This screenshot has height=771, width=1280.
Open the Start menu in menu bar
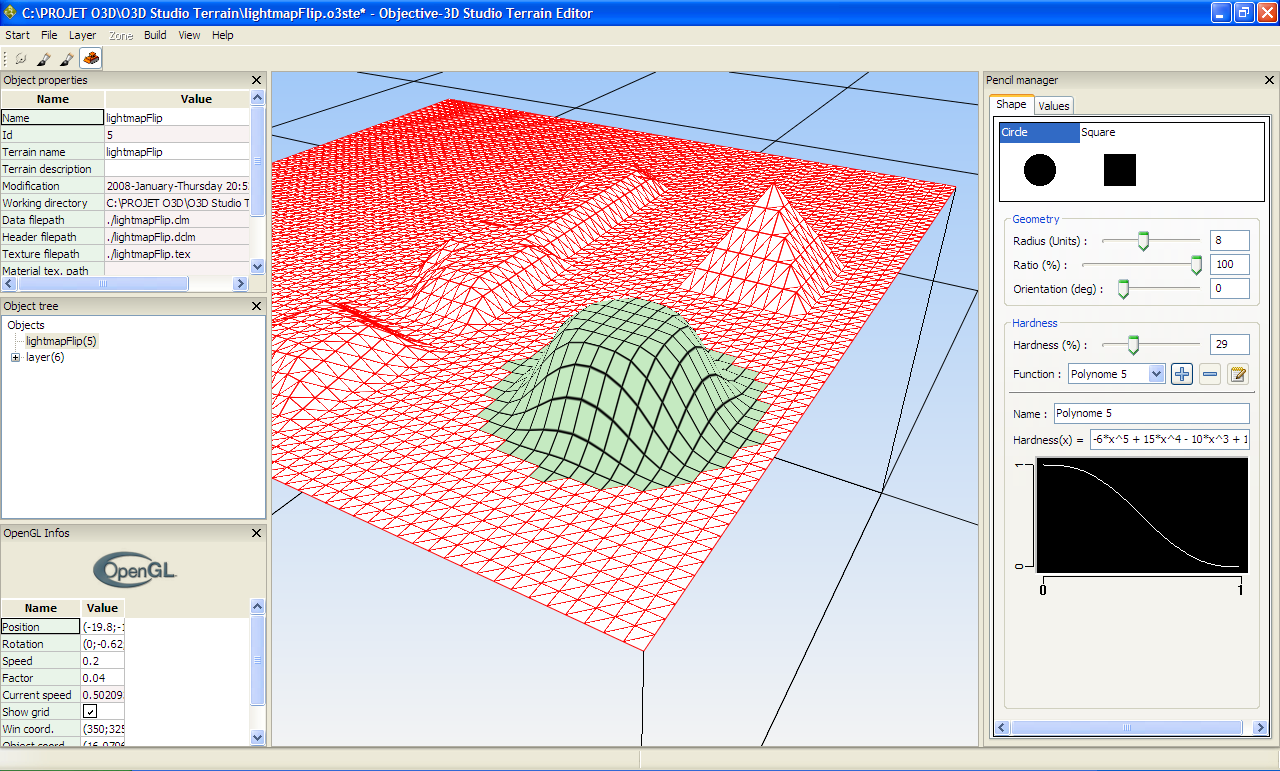click(x=17, y=35)
